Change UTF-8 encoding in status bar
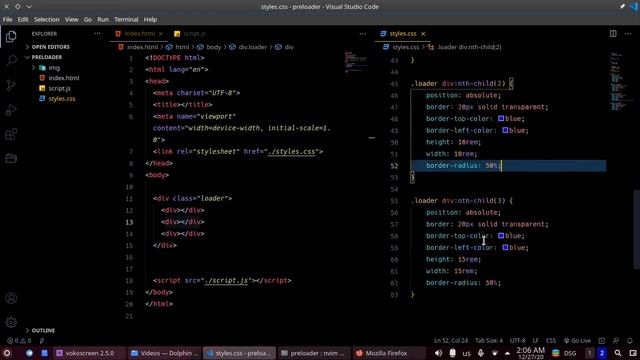This screenshot has width=640, height=360. point(518,340)
